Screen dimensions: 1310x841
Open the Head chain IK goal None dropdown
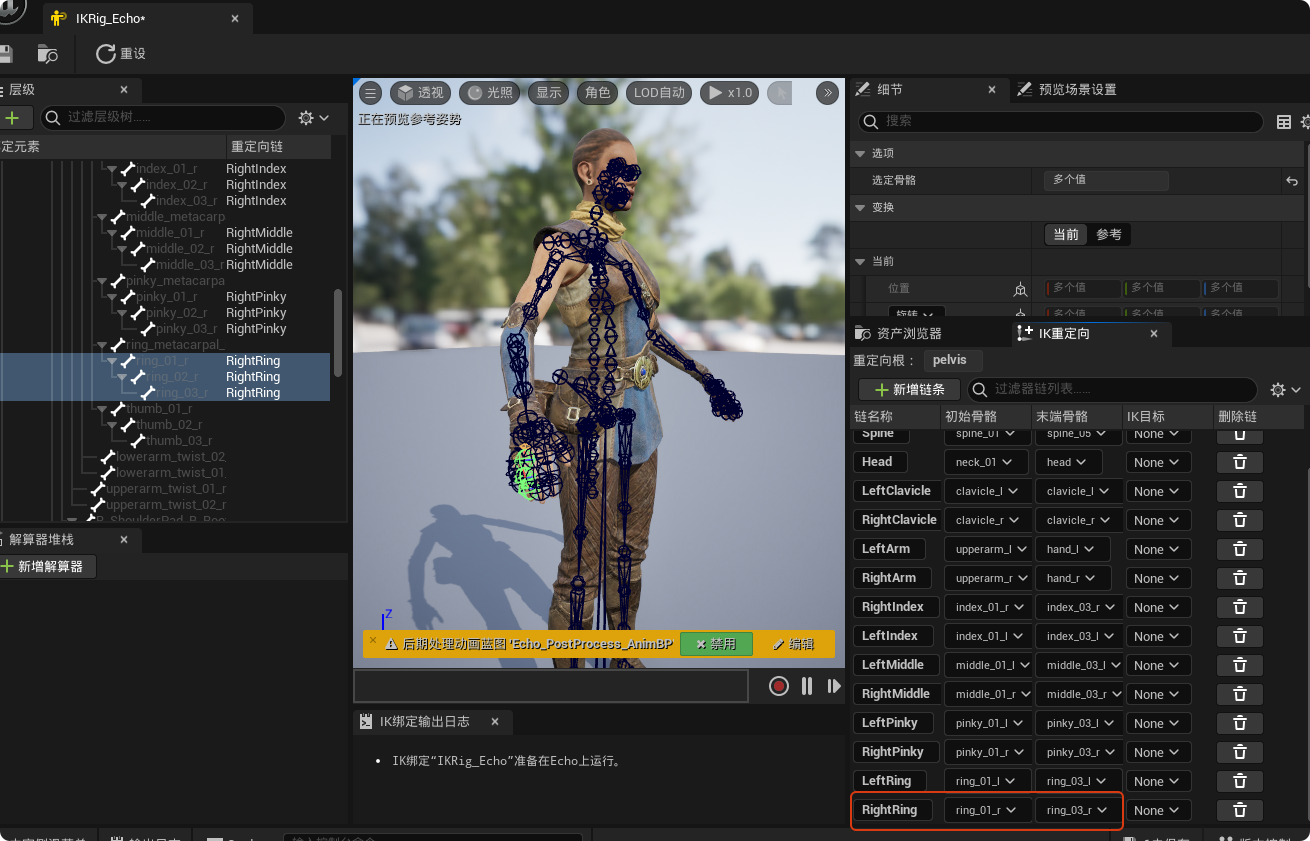click(1159, 462)
